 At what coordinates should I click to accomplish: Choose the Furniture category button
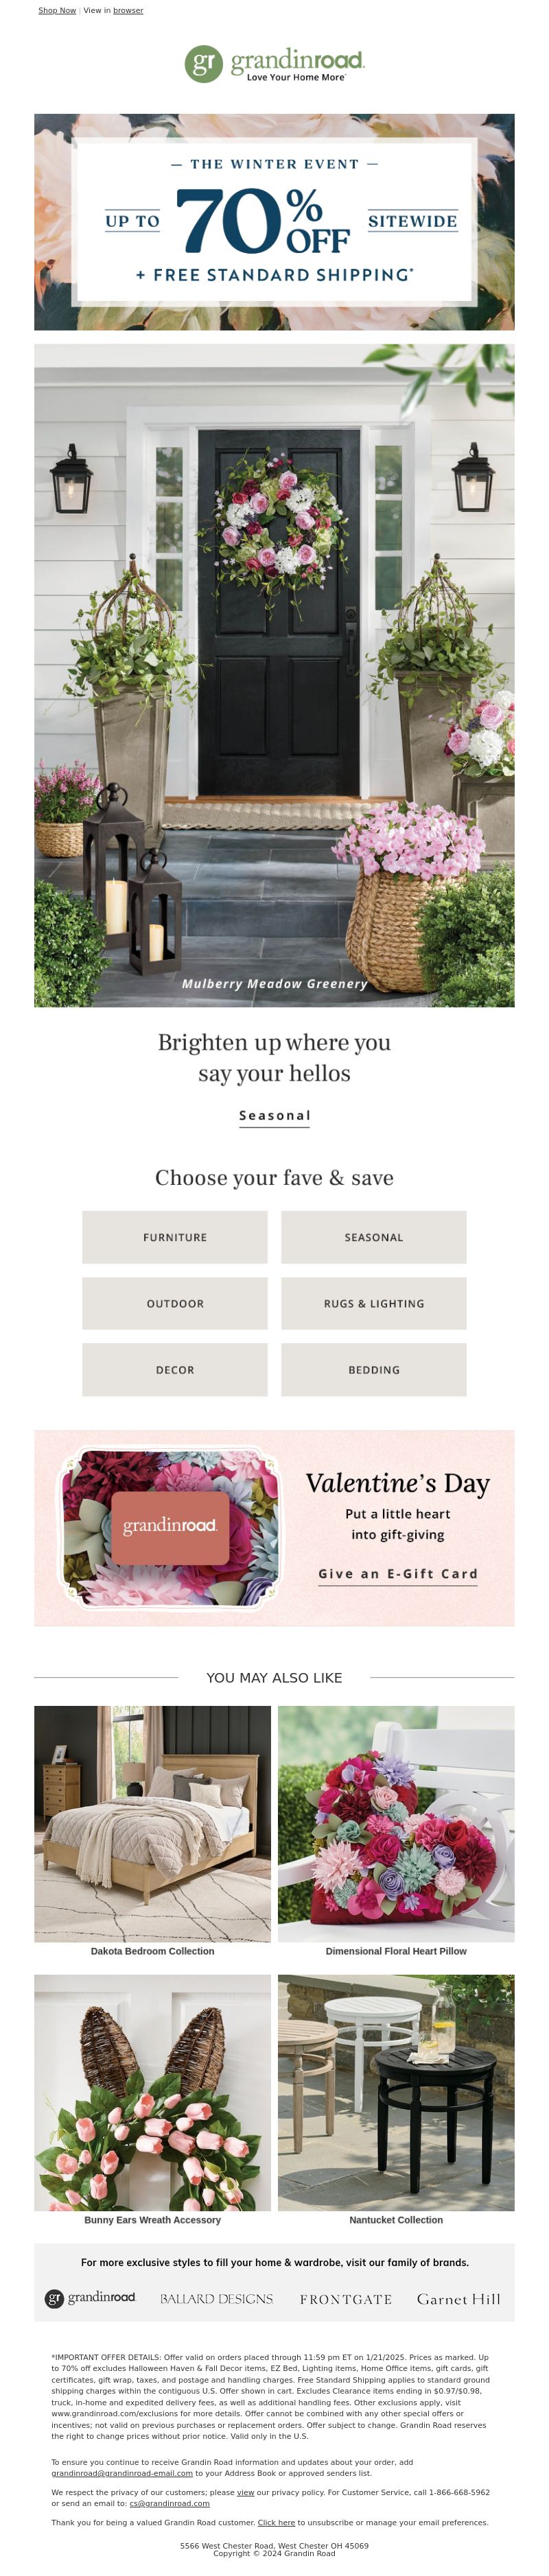(x=175, y=1237)
